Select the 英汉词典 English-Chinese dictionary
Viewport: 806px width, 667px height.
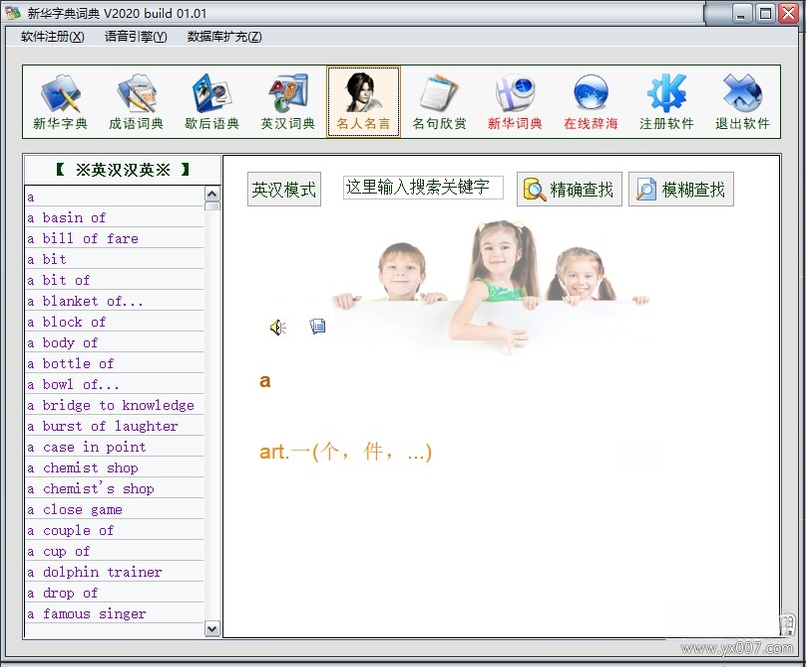pos(288,102)
